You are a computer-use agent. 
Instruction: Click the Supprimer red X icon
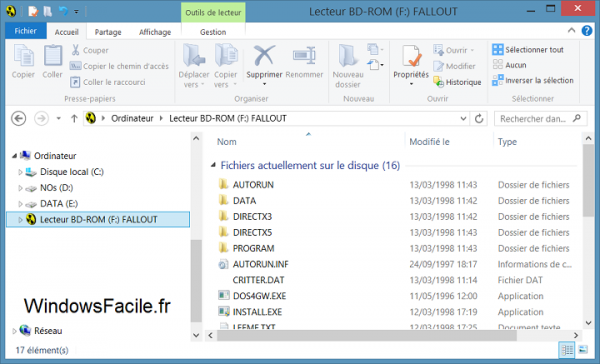click(264, 55)
